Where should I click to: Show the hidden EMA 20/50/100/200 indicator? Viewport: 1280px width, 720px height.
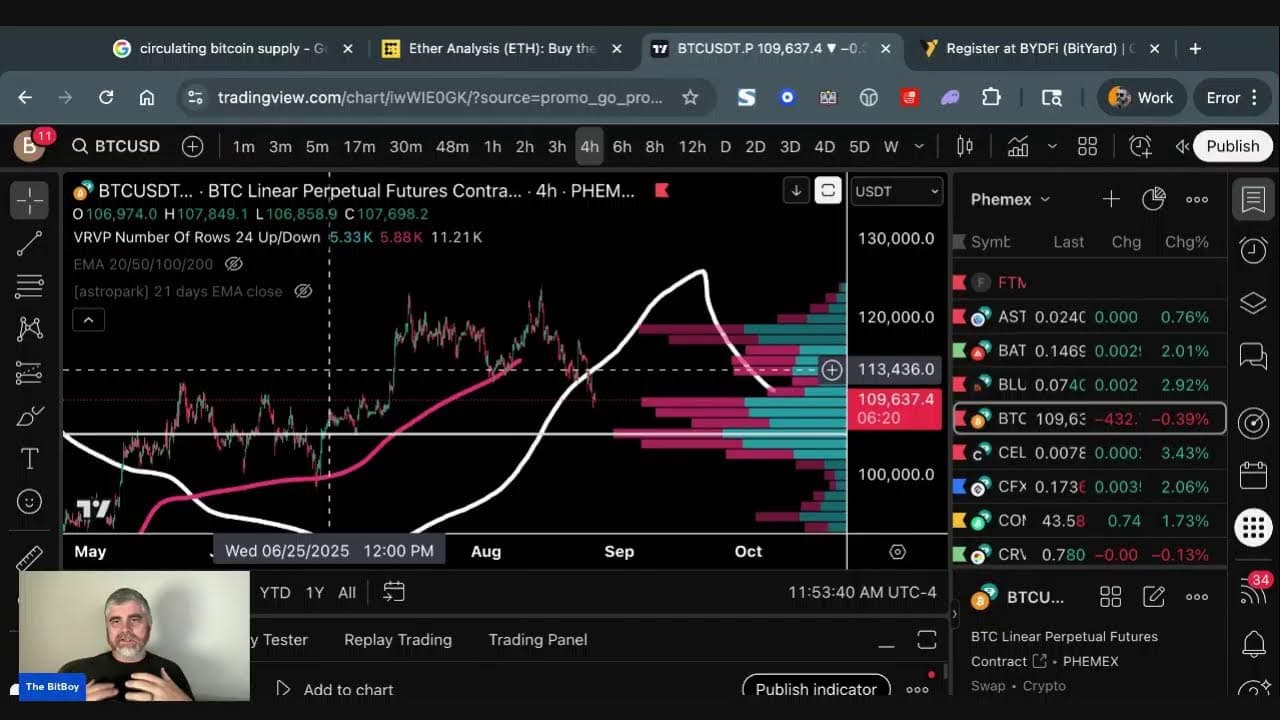pyautogui.click(x=234, y=264)
